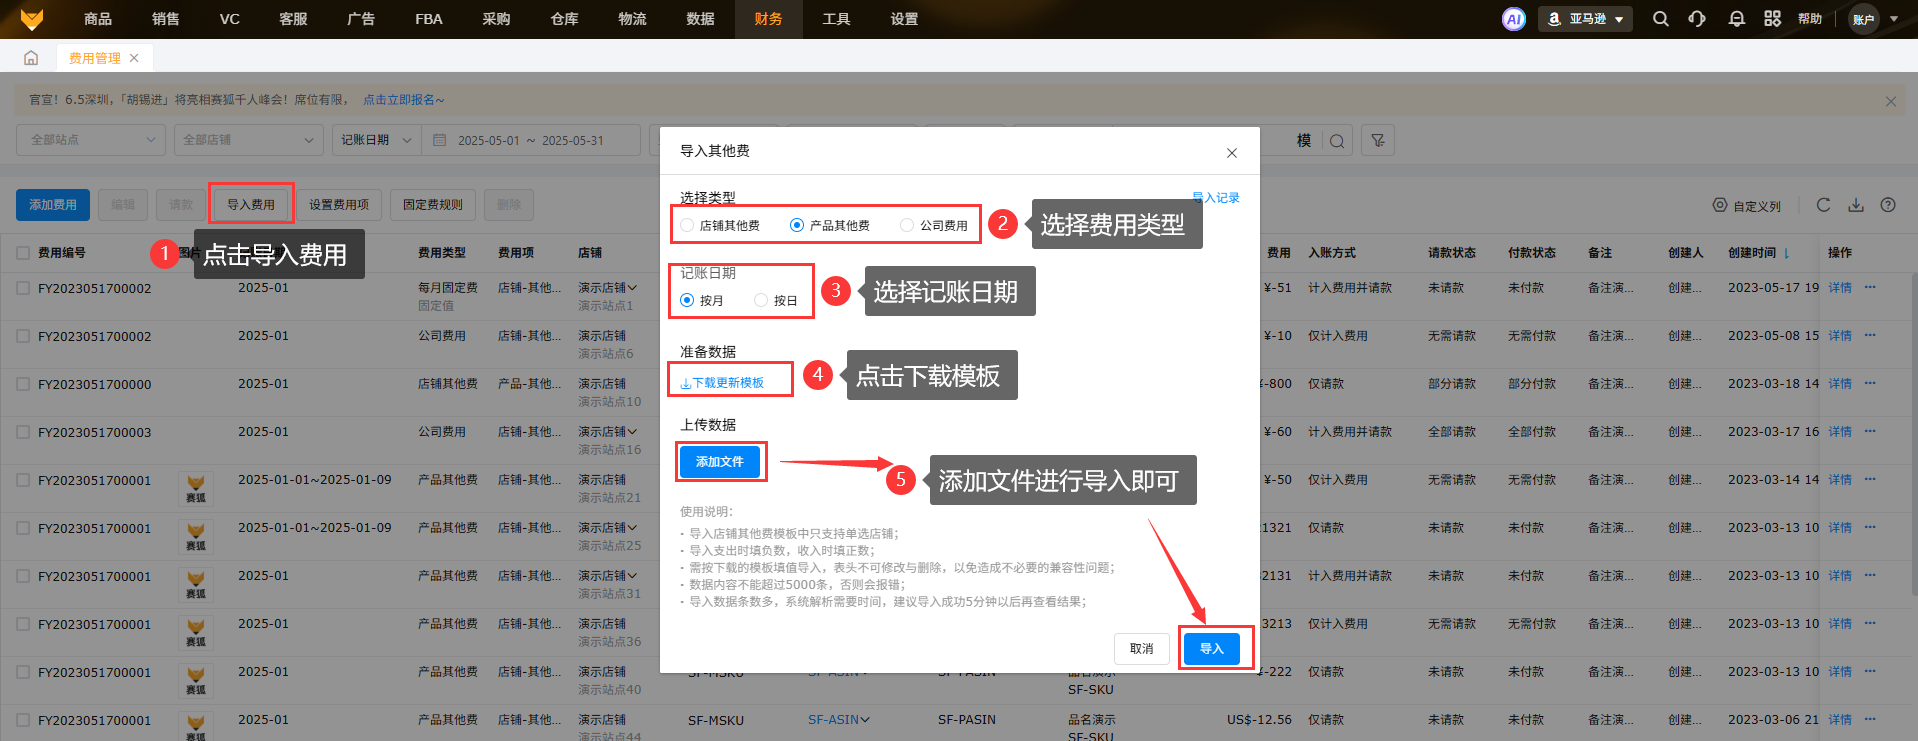1918x741 pixels.
Task: Click the calendar icon in the date range field
Action: click(439, 141)
